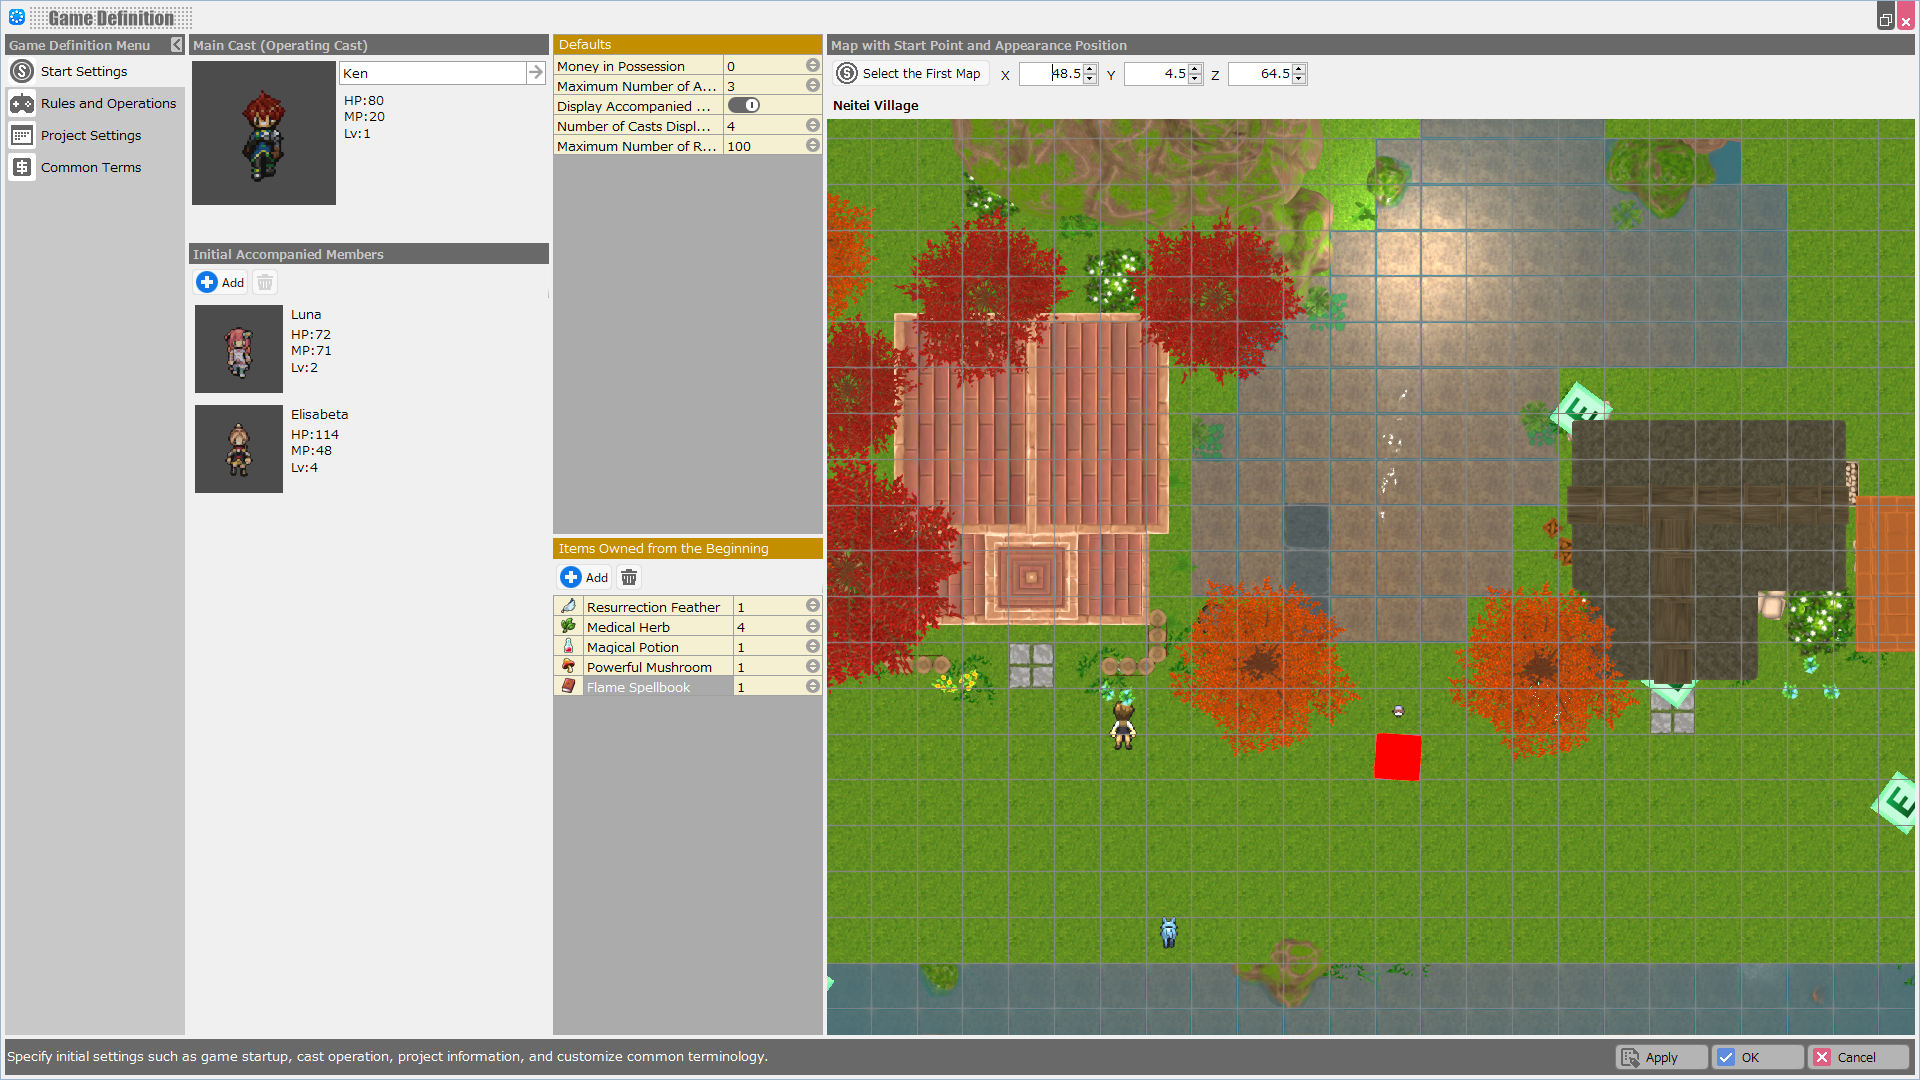Viewport: 1920px width, 1080px height.
Task: Select the Flame Spellbook item row
Action: [638, 687]
